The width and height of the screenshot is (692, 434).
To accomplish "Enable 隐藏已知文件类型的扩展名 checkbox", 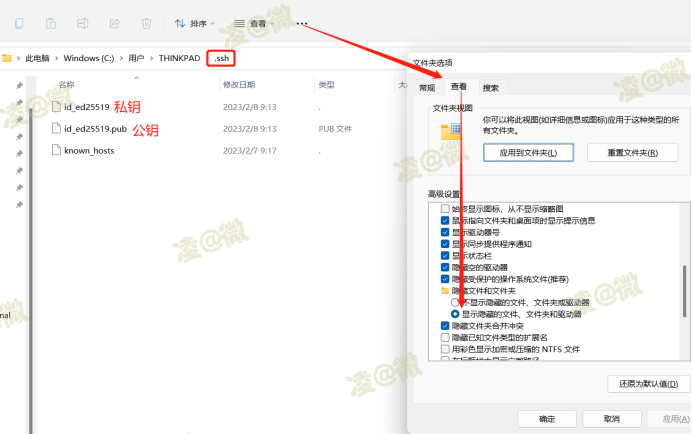I will click(x=445, y=337).
